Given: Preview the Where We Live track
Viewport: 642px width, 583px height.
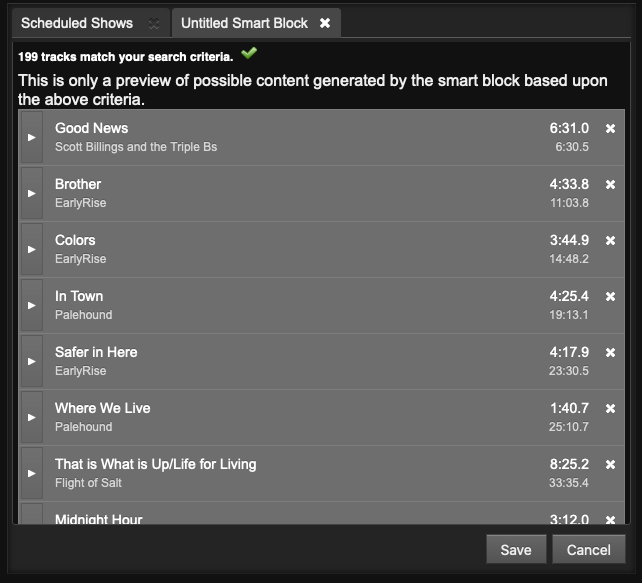Looking at the screenshot, I should [32, 418].
